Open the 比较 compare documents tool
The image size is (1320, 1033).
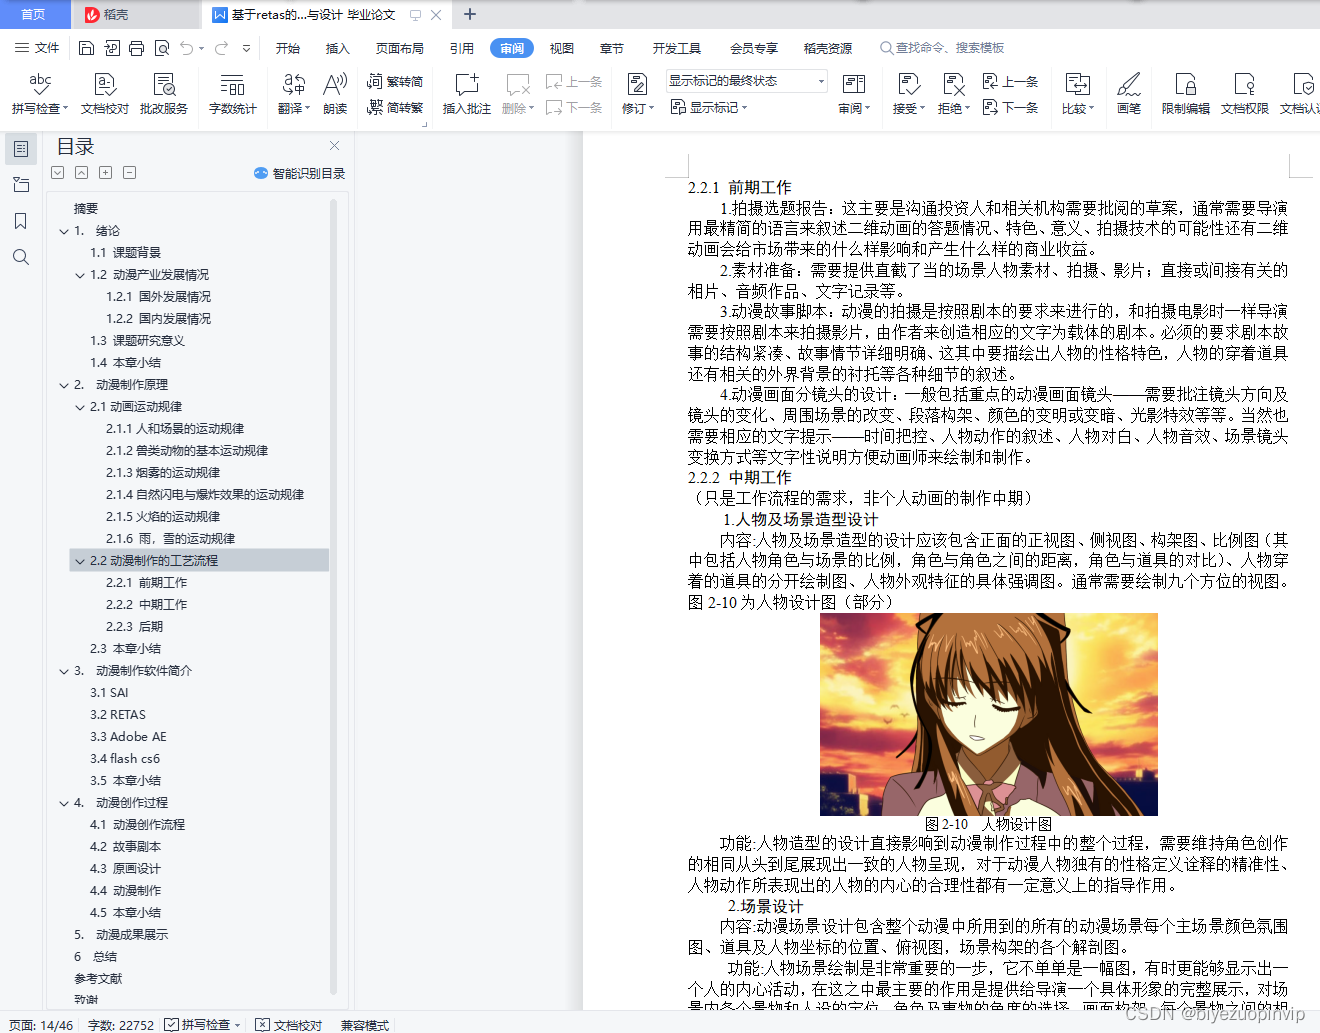1078,94
